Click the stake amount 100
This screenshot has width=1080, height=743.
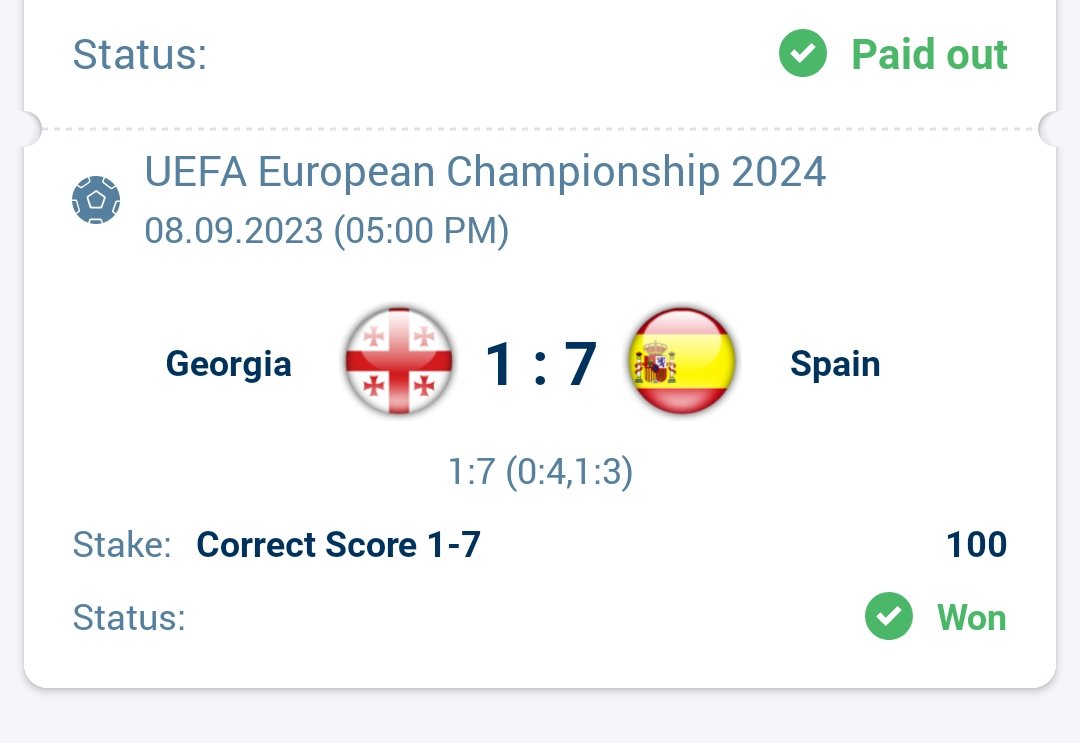click(977, 545)
